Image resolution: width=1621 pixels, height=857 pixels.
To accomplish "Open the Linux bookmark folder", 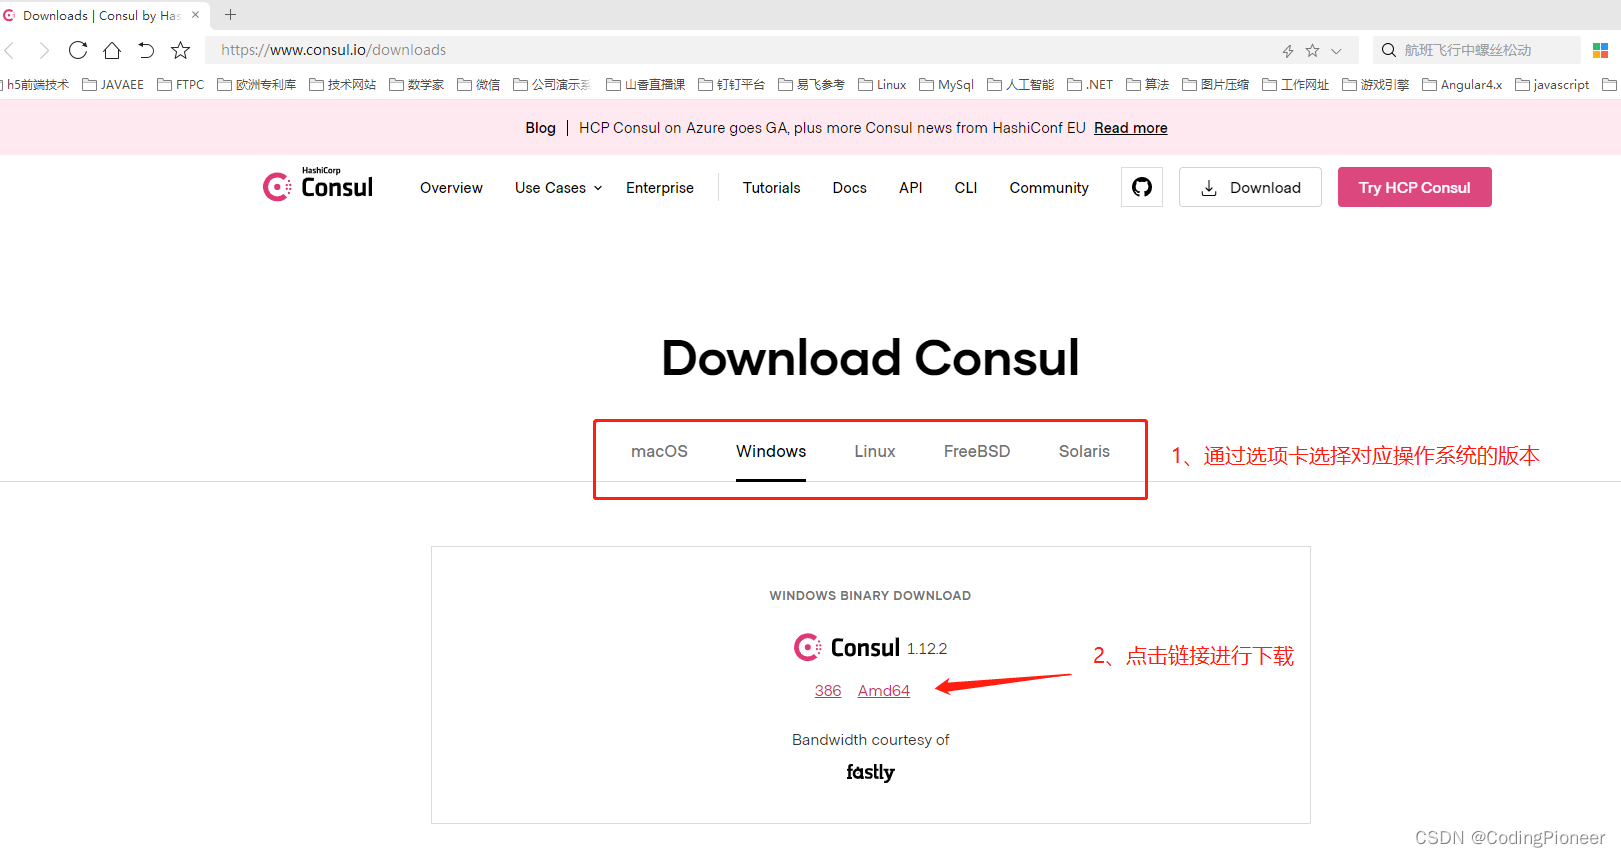I will point(883,85).
